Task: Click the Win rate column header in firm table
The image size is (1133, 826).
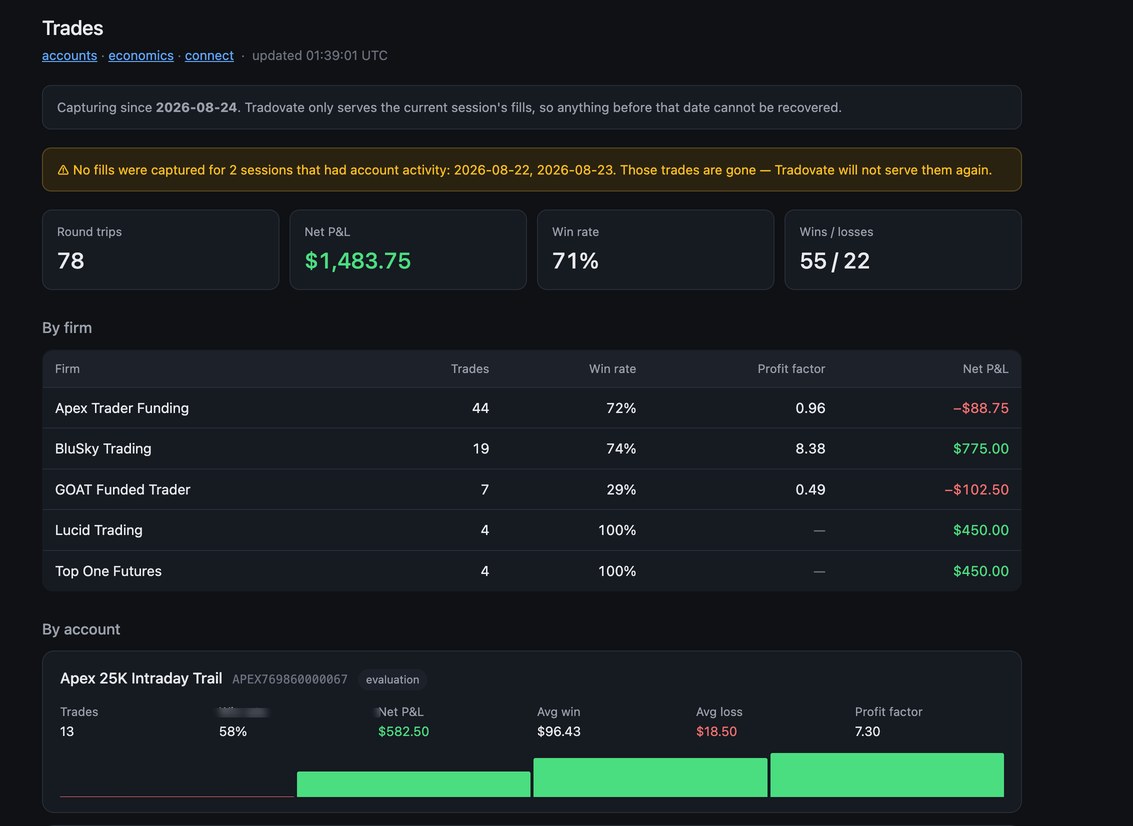Action: tap(612, 369)
